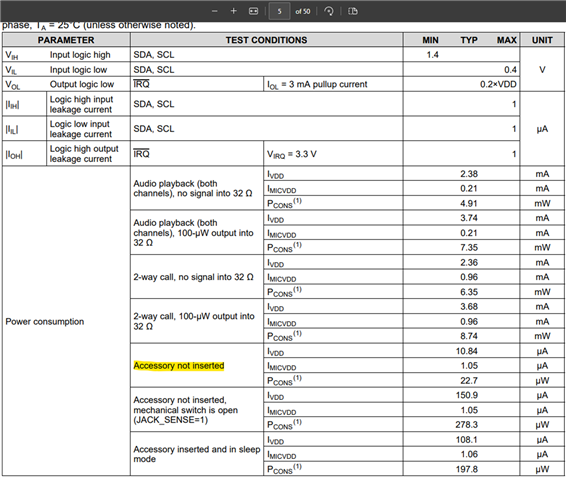The width and height of the screenshot is (566, 480).
Task: Click 'Logic high output leakage current' text
Action: [x=84, y=154]
